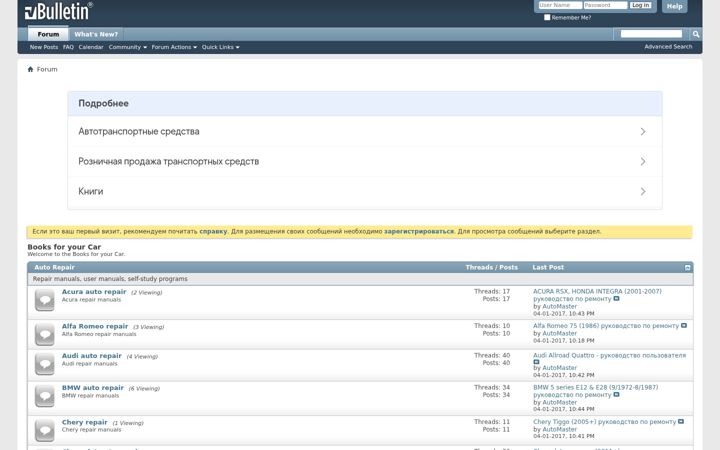Click the Auto Repair category header title
Screen dimensions: 720x450
coord(54,267)
